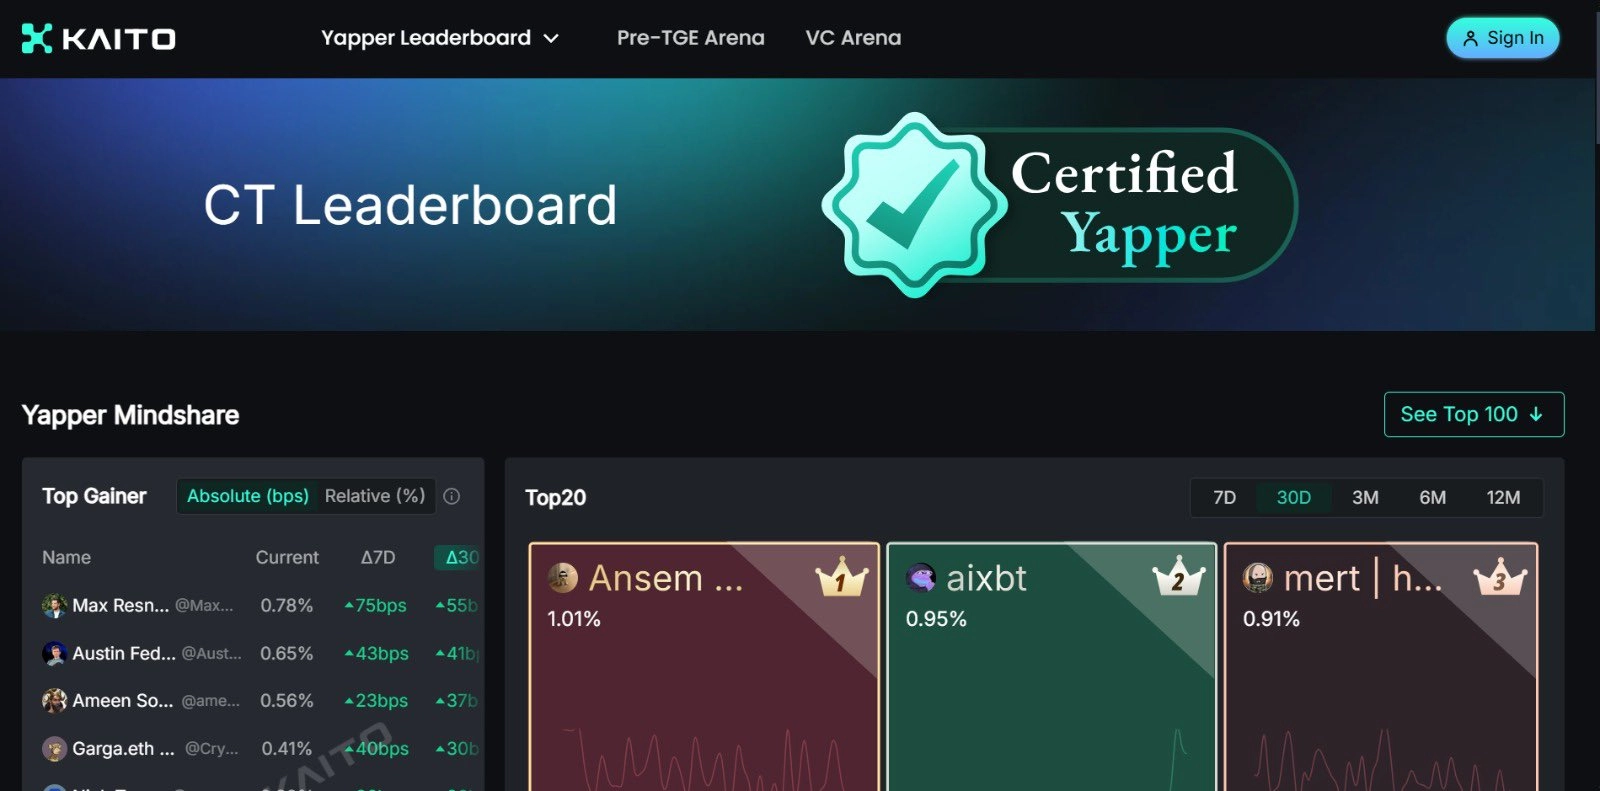Select the 3M timeframe tab
1600x791 pixels.
1365,497
